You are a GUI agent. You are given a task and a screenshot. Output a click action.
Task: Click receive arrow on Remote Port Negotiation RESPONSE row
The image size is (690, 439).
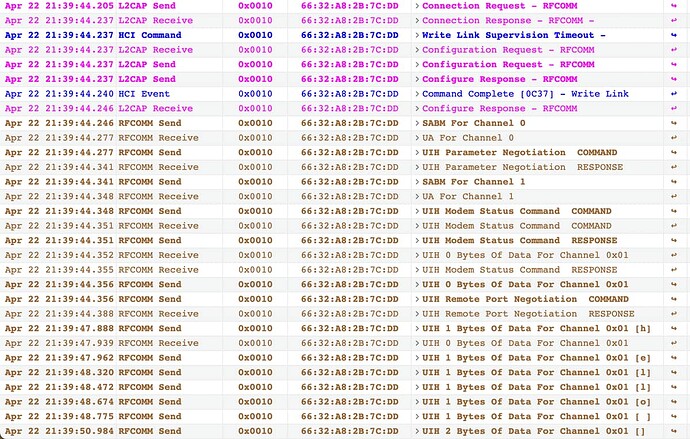point(674,314)
